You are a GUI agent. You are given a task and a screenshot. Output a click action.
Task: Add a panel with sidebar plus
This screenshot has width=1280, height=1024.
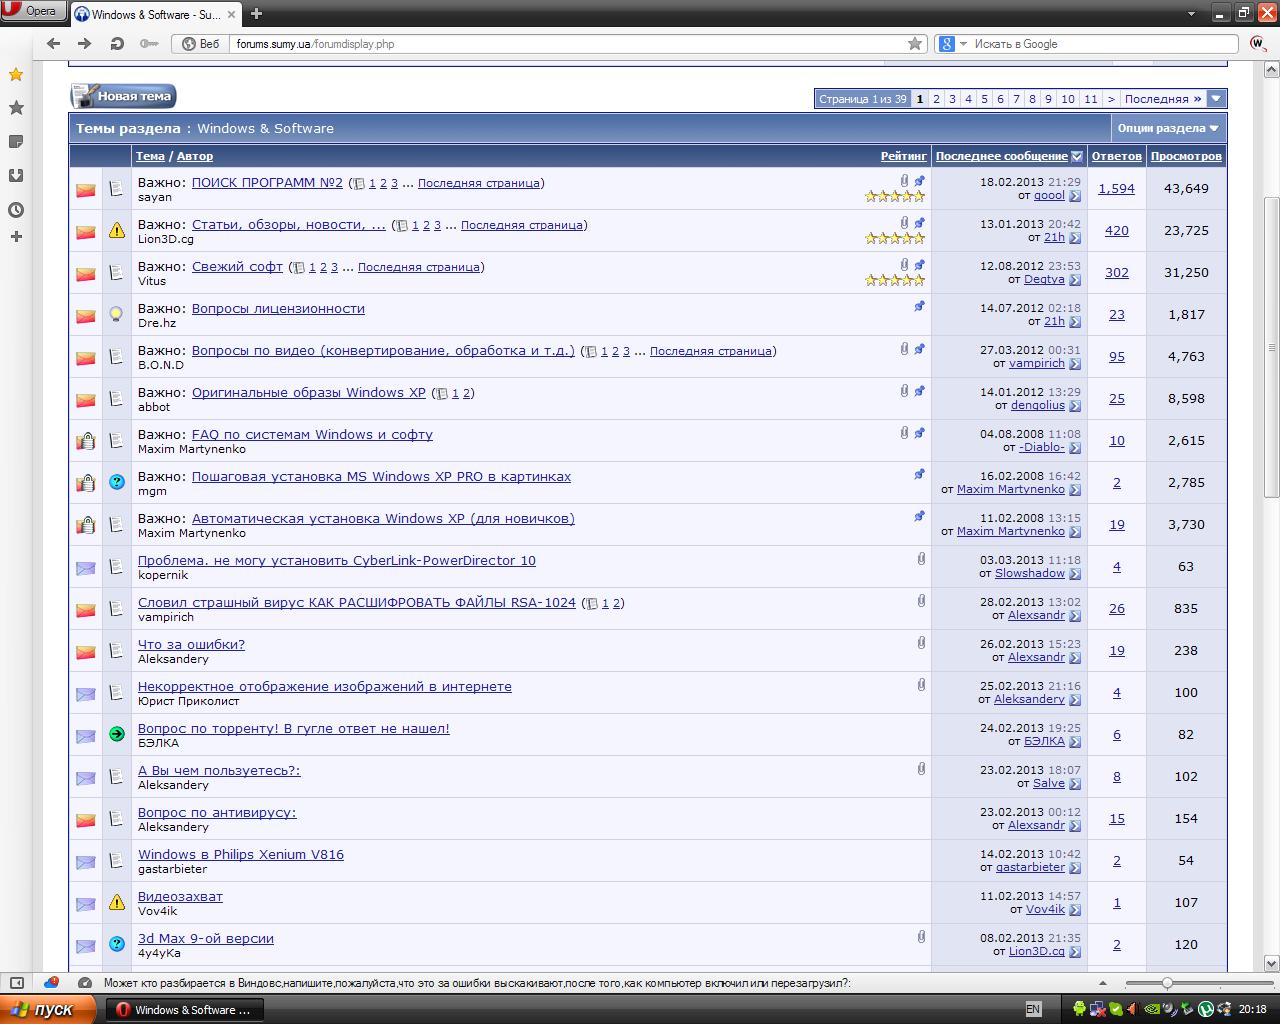[x=16, y=237]
